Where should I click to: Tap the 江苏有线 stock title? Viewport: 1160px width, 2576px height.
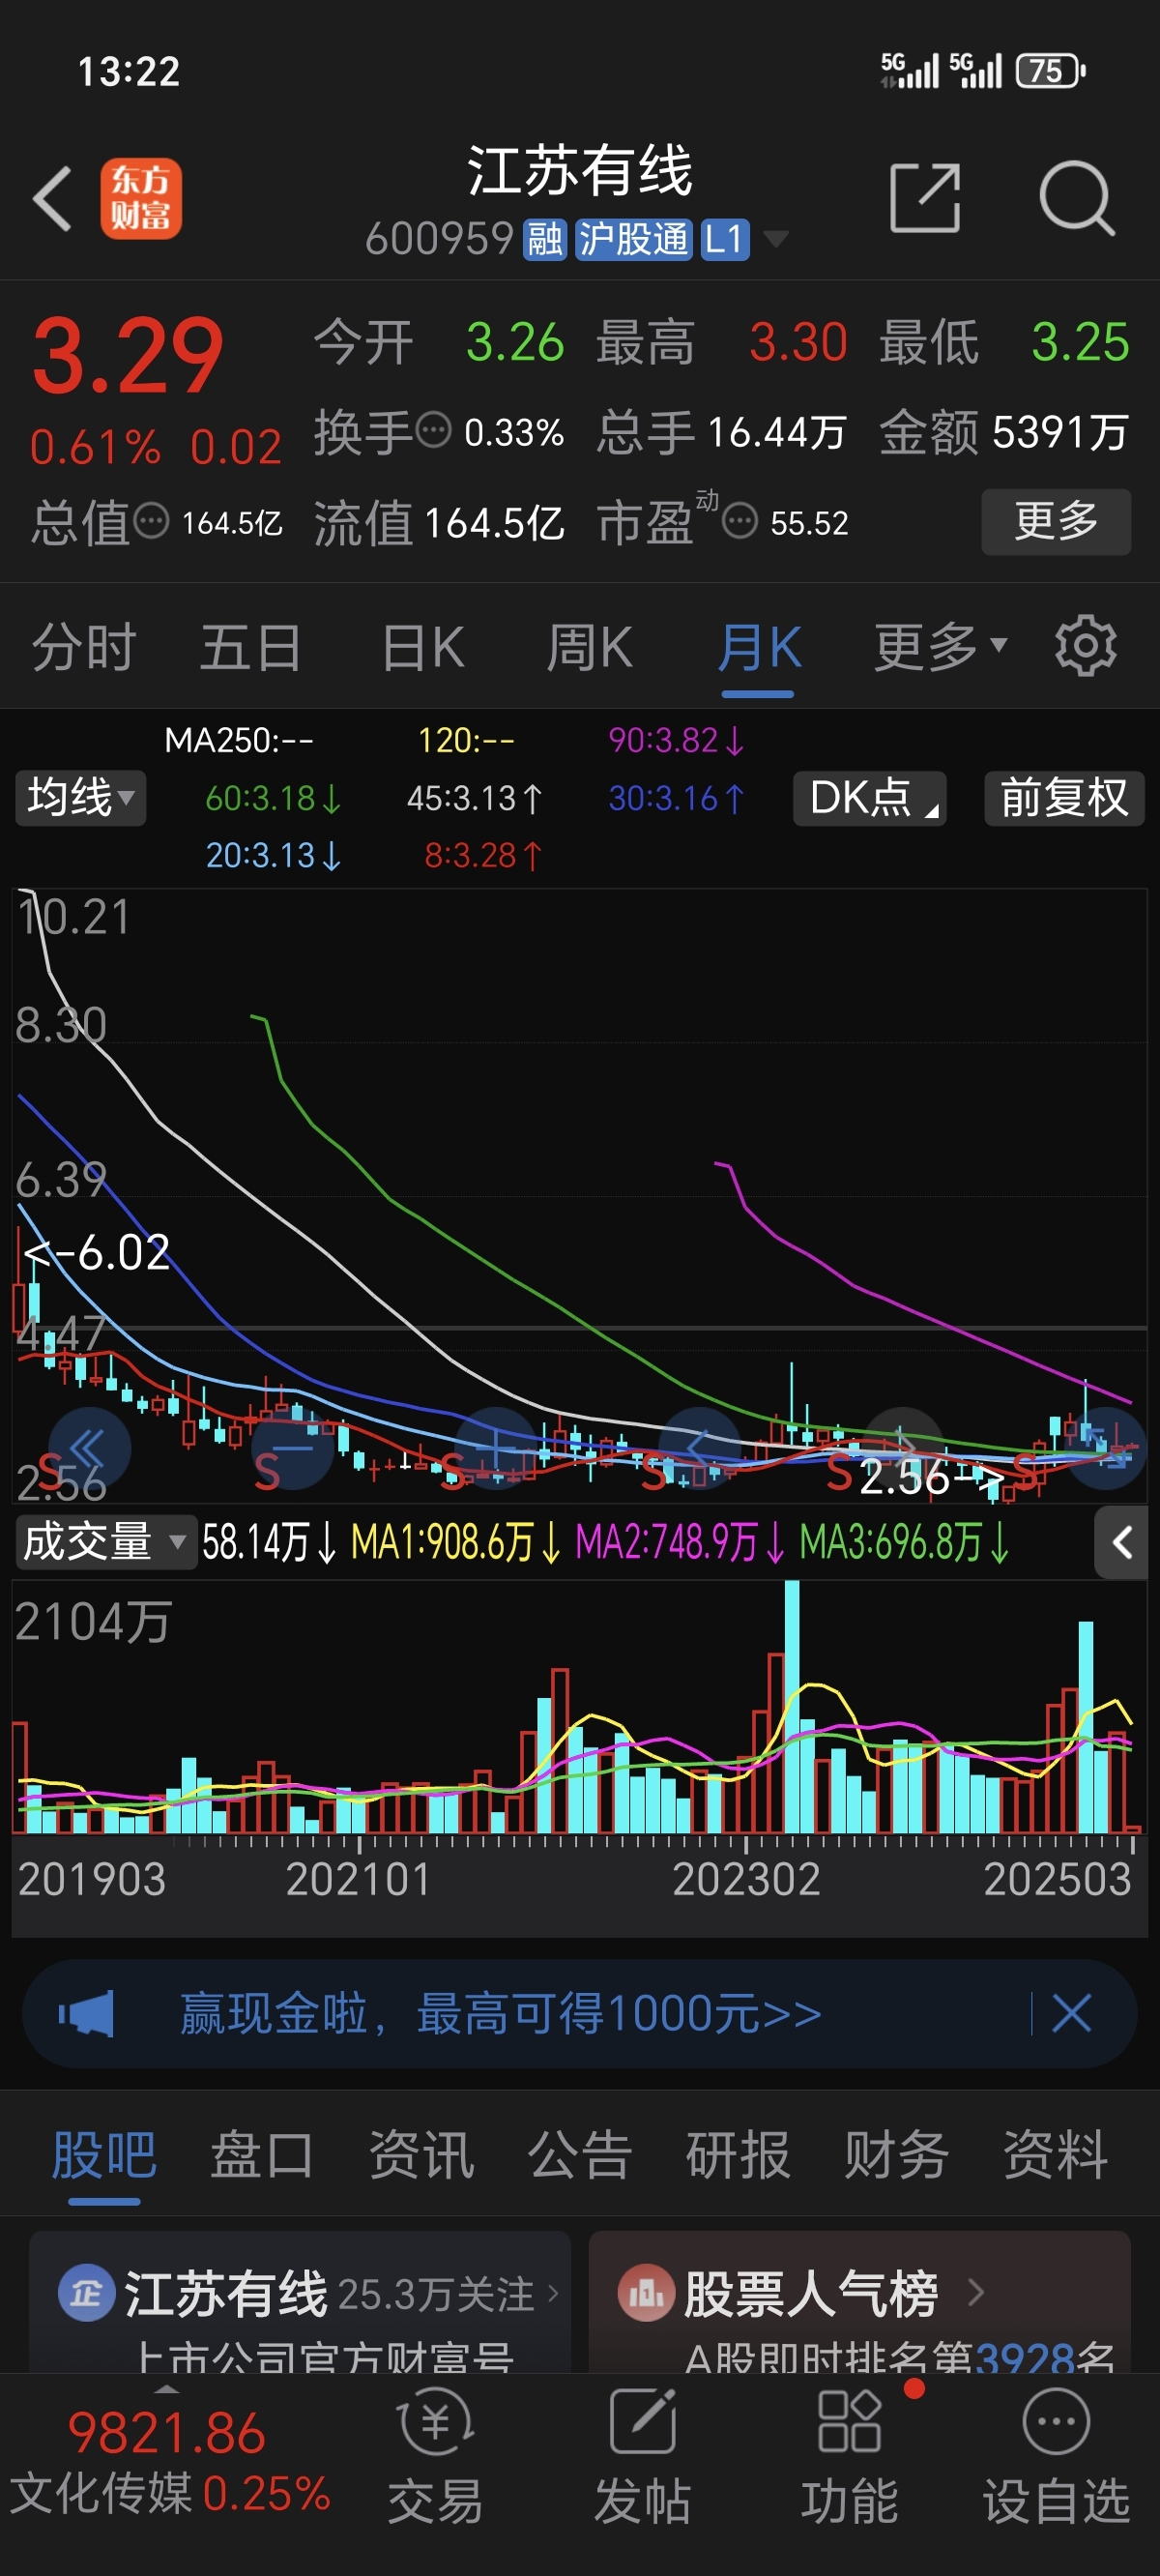pyautogui.click(x=580, y=170)
